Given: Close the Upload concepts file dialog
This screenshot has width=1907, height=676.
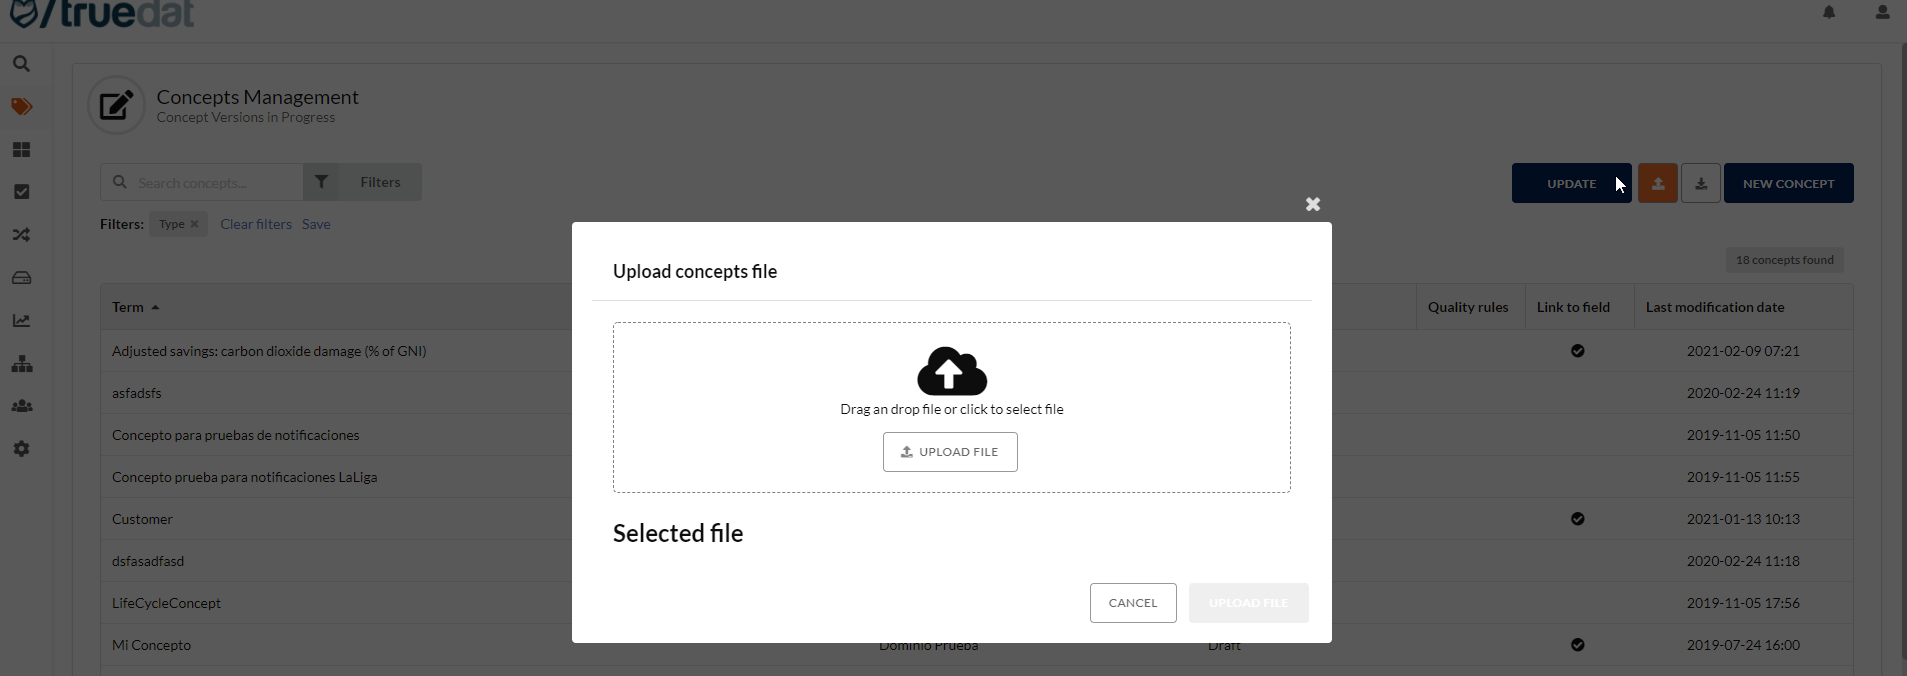Looking at the screenshot, I should click(1313, 204).
